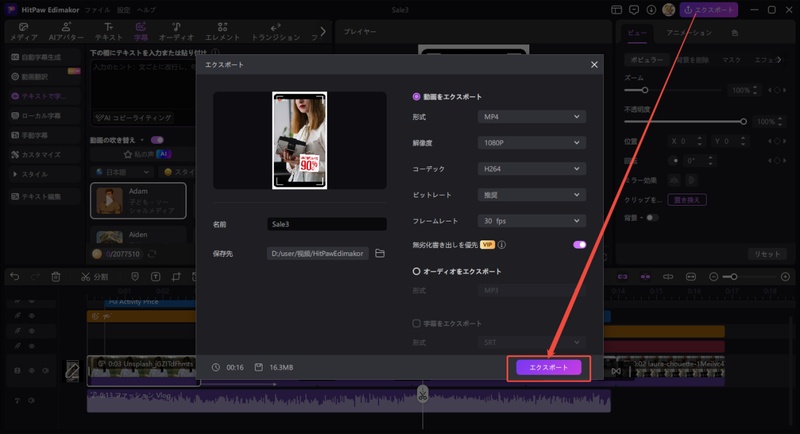800x434 pixels.
Task: Show more tabs with the top chevron arrow
Action: pos(322,32)
